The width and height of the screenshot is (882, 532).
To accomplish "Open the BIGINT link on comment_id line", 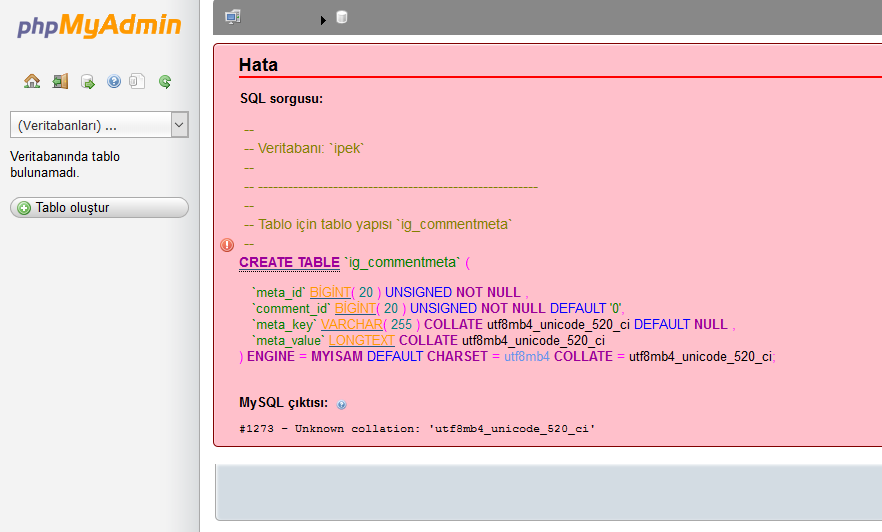I will pyautogui.click(x=355, y=308).
